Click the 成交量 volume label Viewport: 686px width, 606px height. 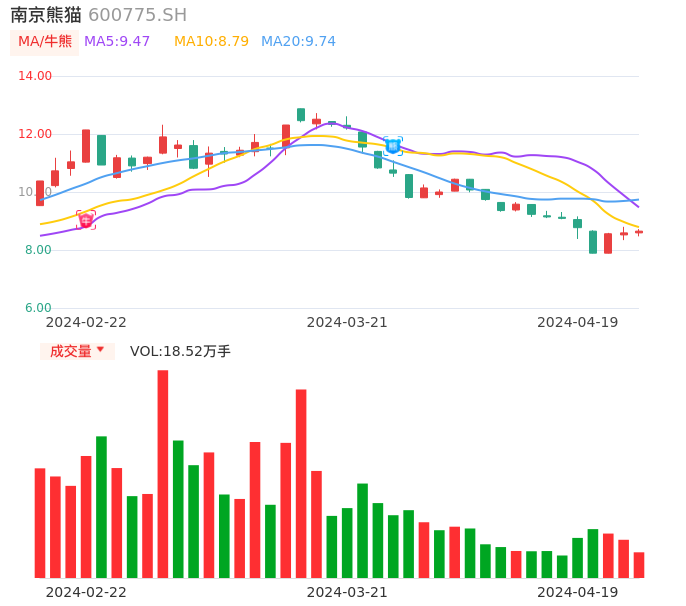click(x=70, y=351)
